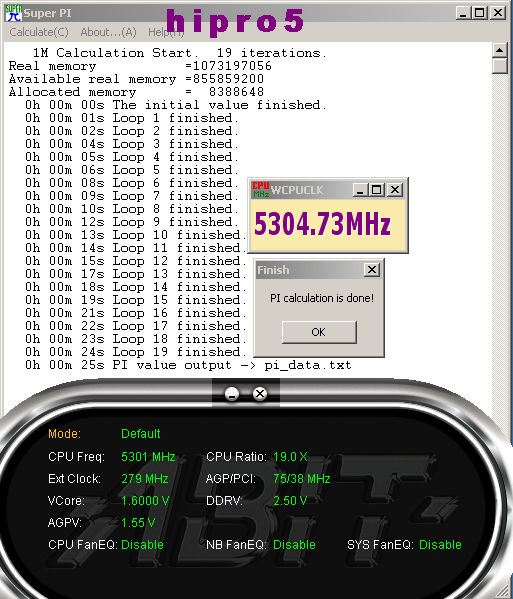This screenshot has width=513, height=599.
Task: Click 'PI calculation is done!' message
Action: pyautogui.click(x=322, y=298)
